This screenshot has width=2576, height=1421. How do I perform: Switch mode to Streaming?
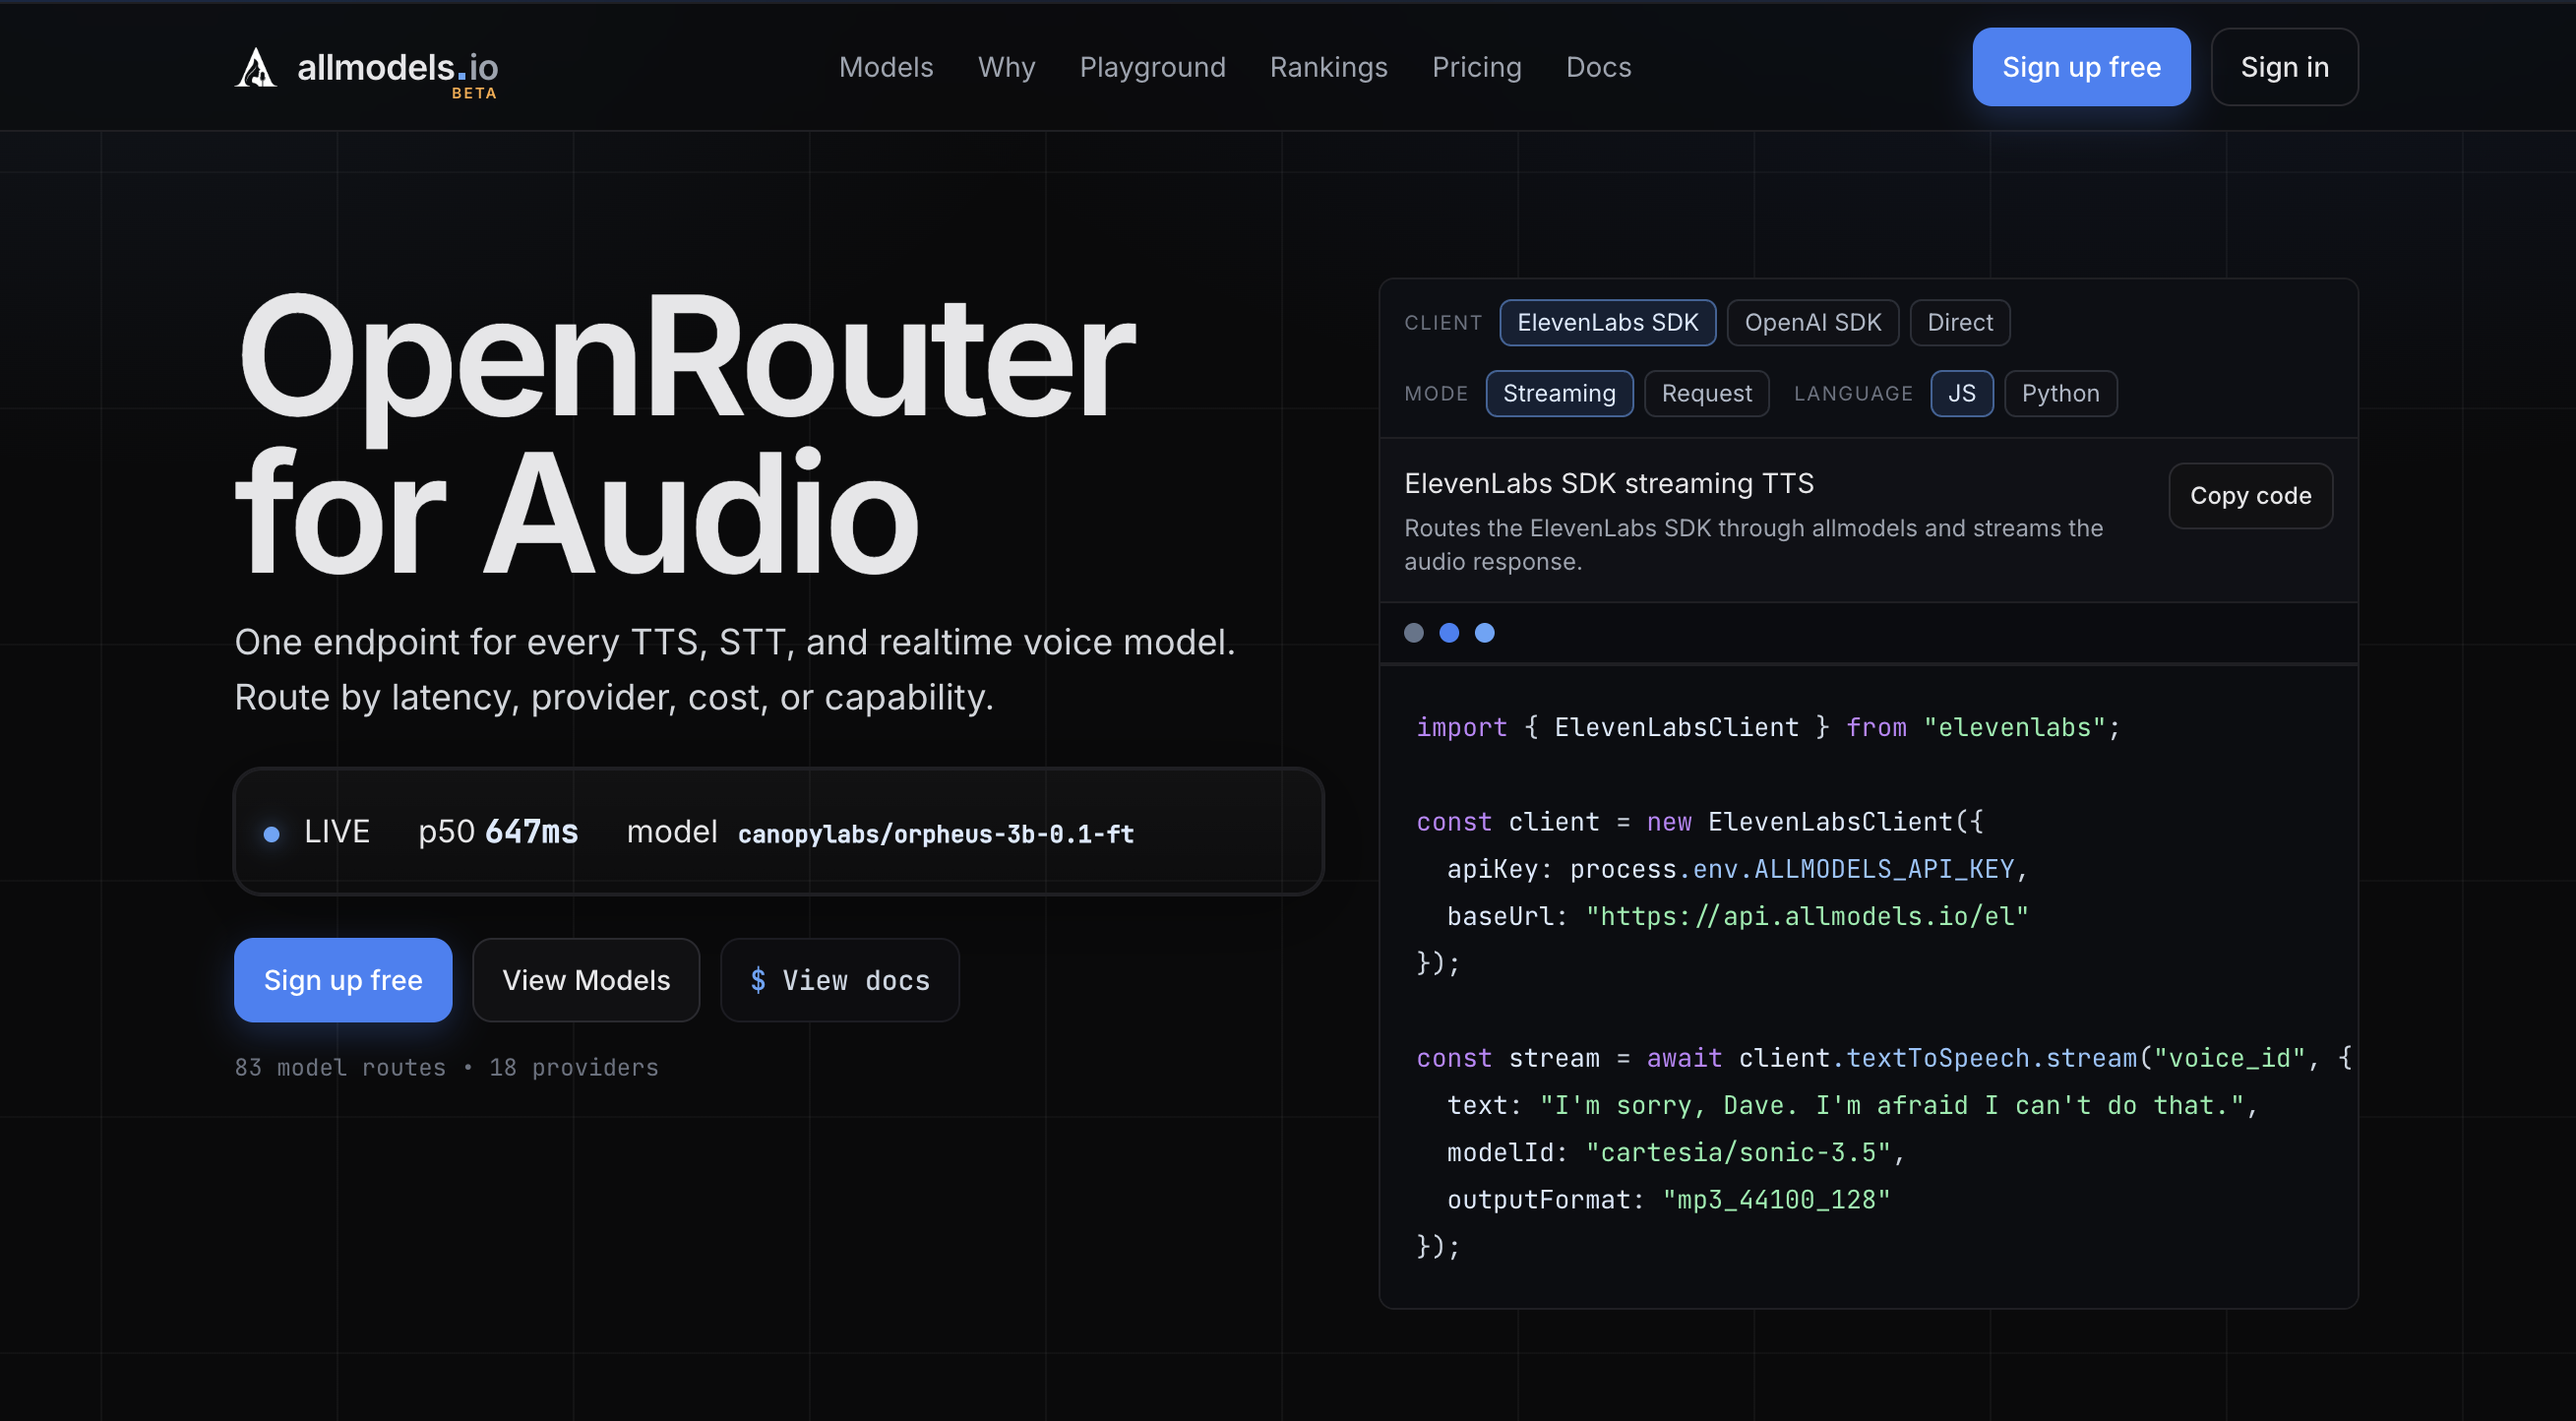[x=1559, y=394]
